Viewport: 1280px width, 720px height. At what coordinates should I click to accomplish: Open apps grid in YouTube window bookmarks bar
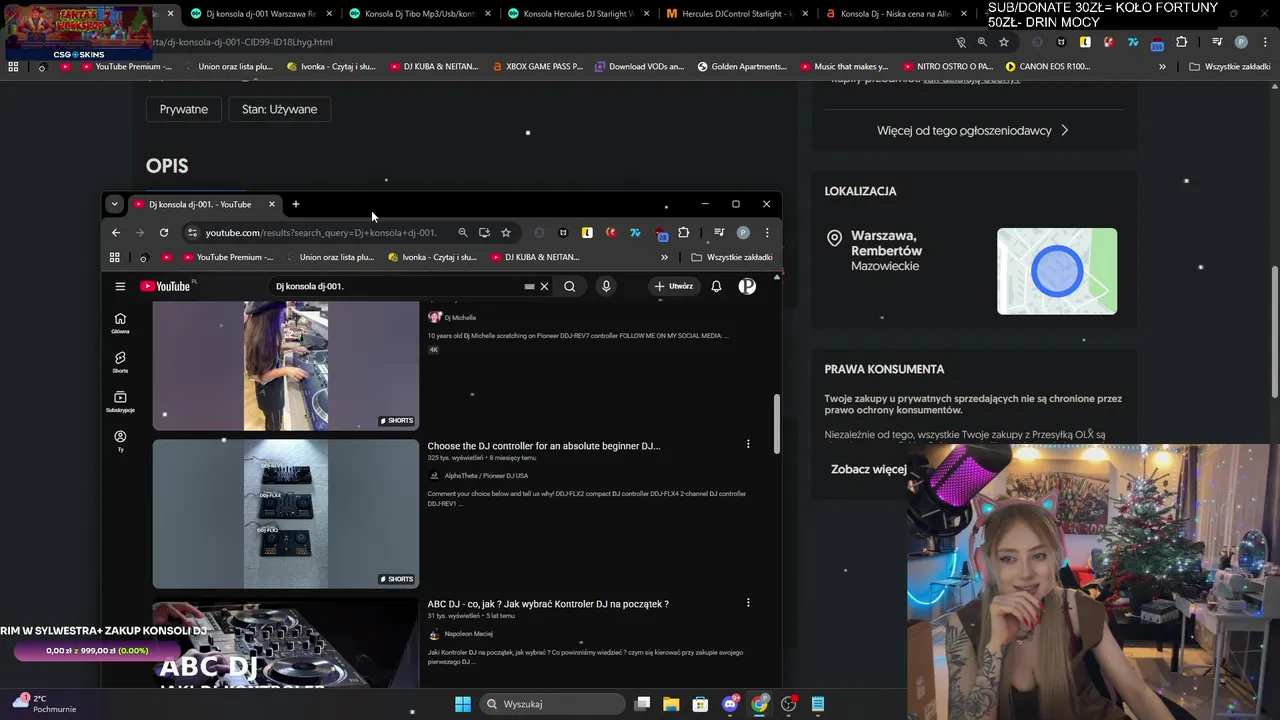click(115, 257)
